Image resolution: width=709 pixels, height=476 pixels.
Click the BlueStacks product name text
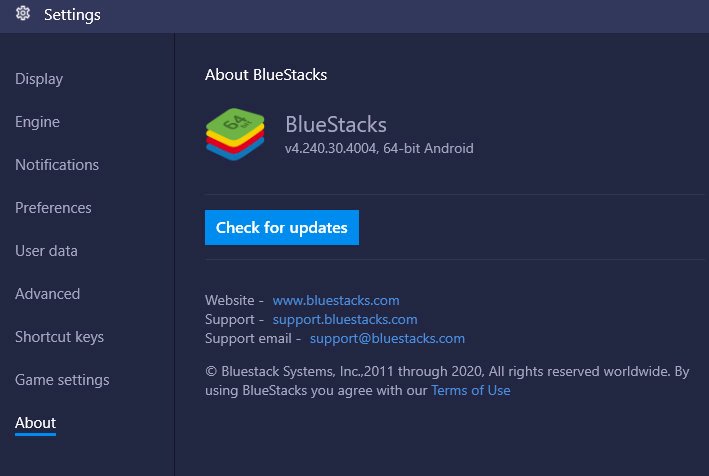point(336,124)
